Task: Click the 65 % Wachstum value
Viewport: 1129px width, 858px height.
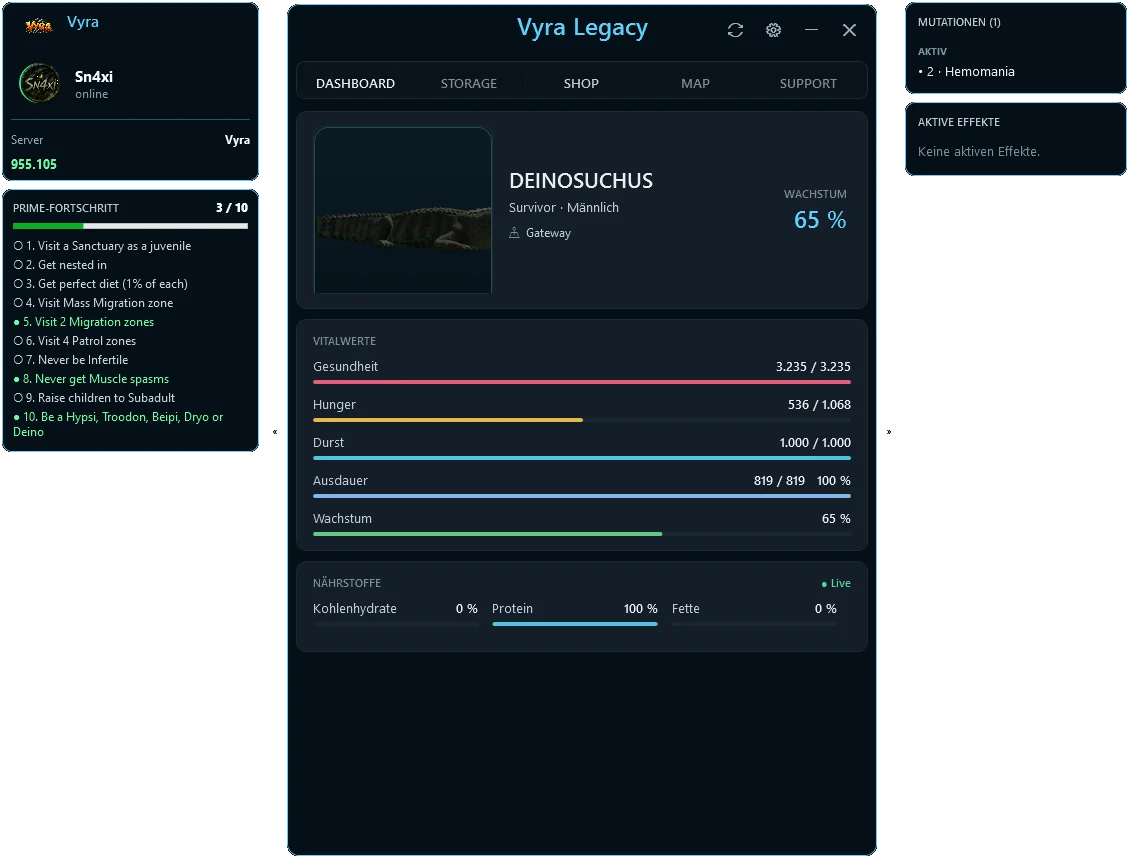Action: 820,220
